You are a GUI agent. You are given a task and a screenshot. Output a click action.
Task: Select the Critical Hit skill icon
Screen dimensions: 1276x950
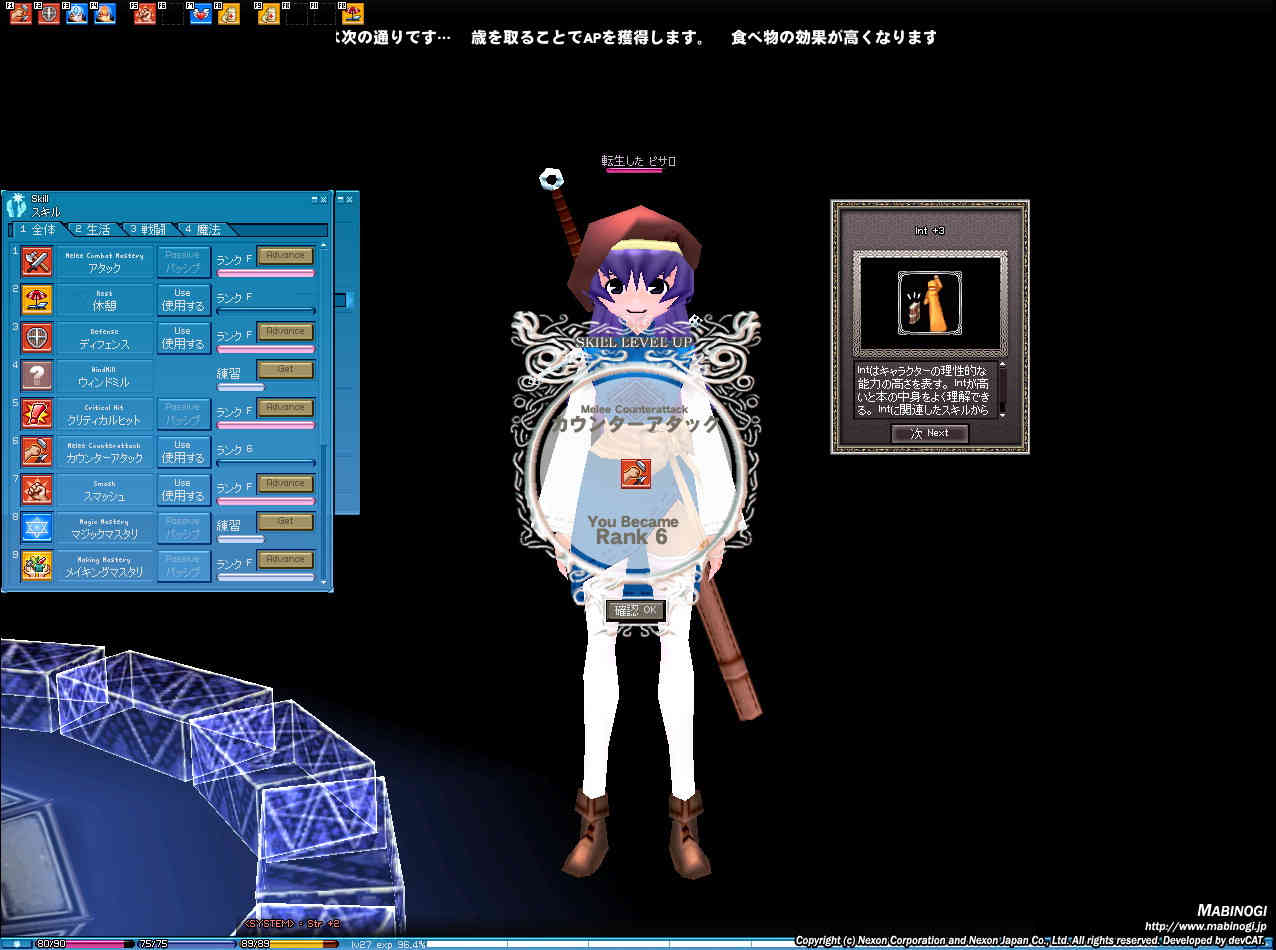click(x=37, y=414)
